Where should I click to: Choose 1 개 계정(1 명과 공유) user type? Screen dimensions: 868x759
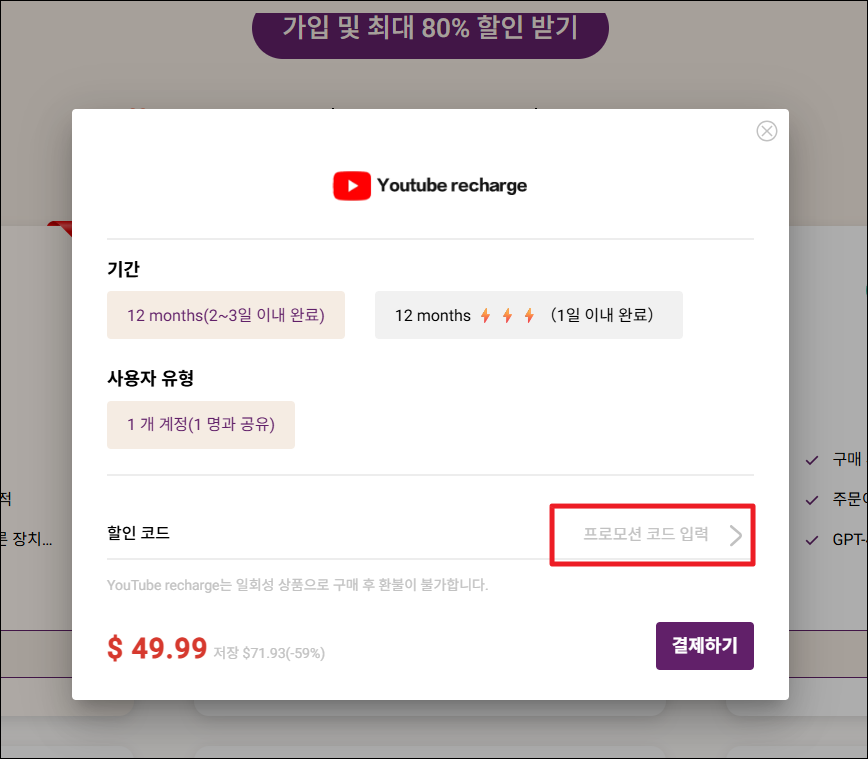pyautogui.click(x=201, y=425)
